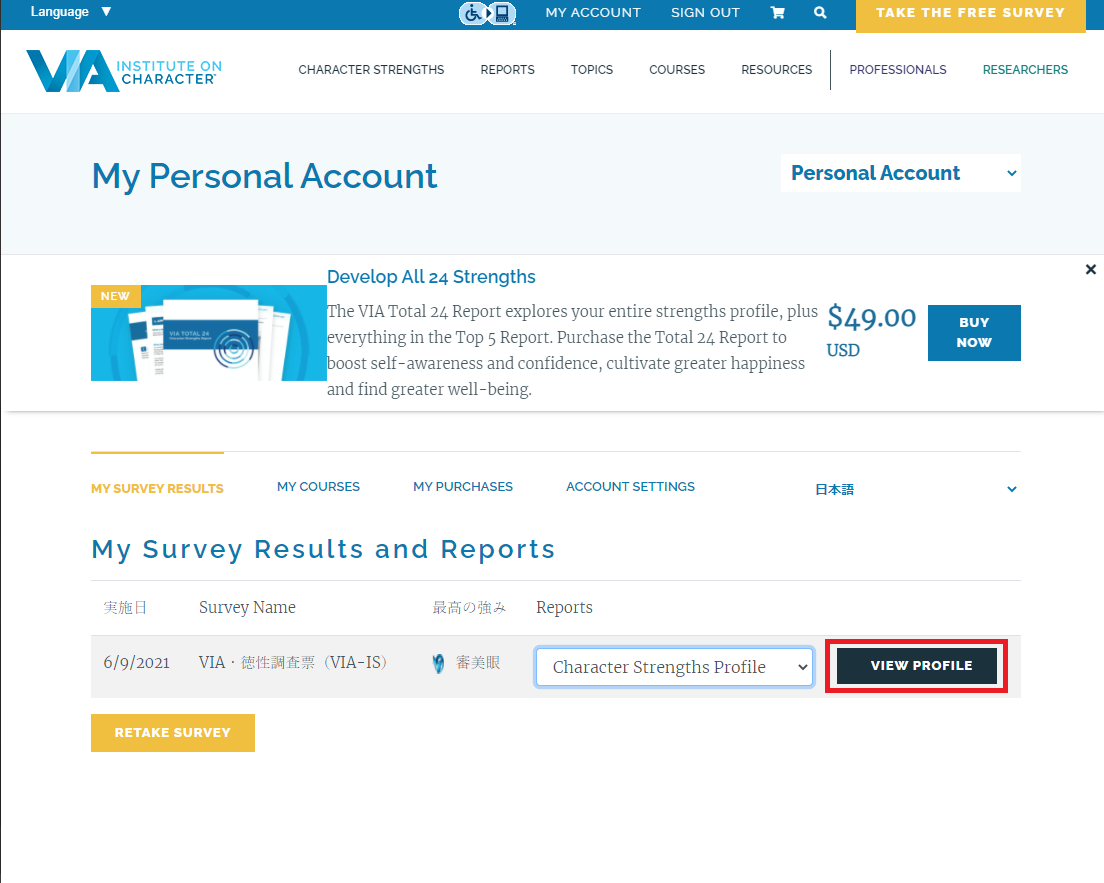
Task: Open the CHARACTER STRENGTHS navigation menu
Action: pyautogui.click(x=371, y=69)
